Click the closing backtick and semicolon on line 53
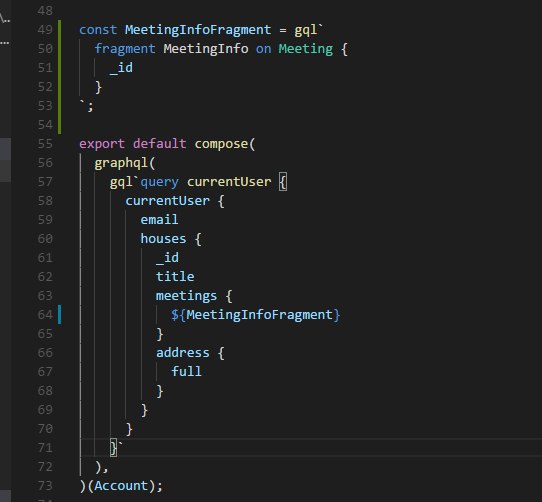The height and width of the screenshot is (502, 542). pos(86,106)
